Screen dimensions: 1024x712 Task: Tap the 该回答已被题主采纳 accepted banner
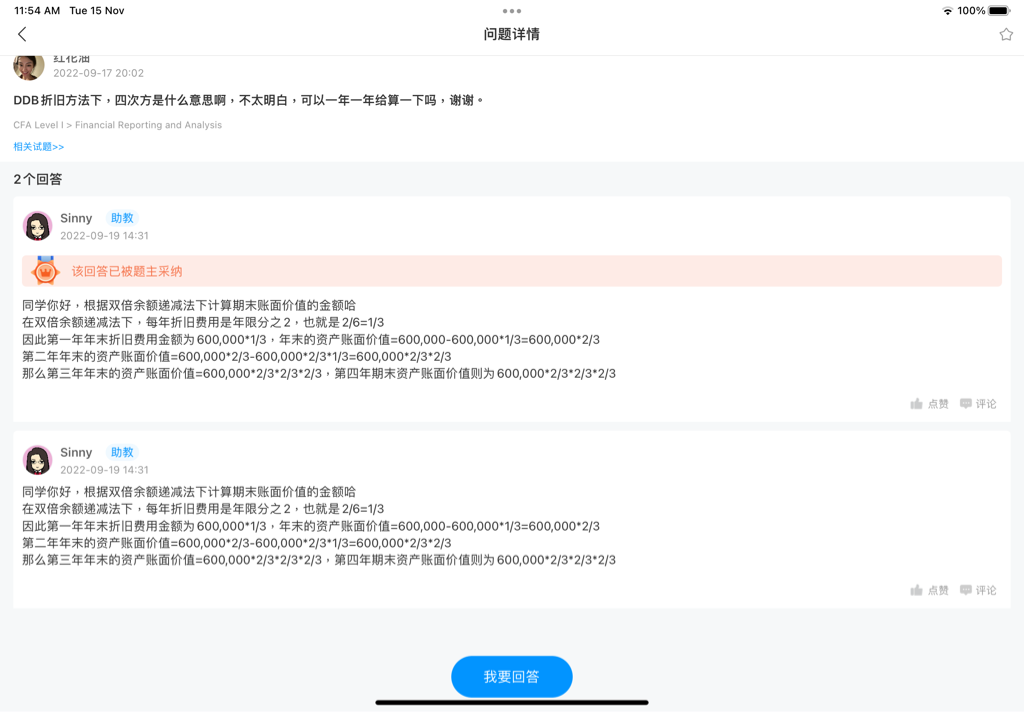click(127, 271)
